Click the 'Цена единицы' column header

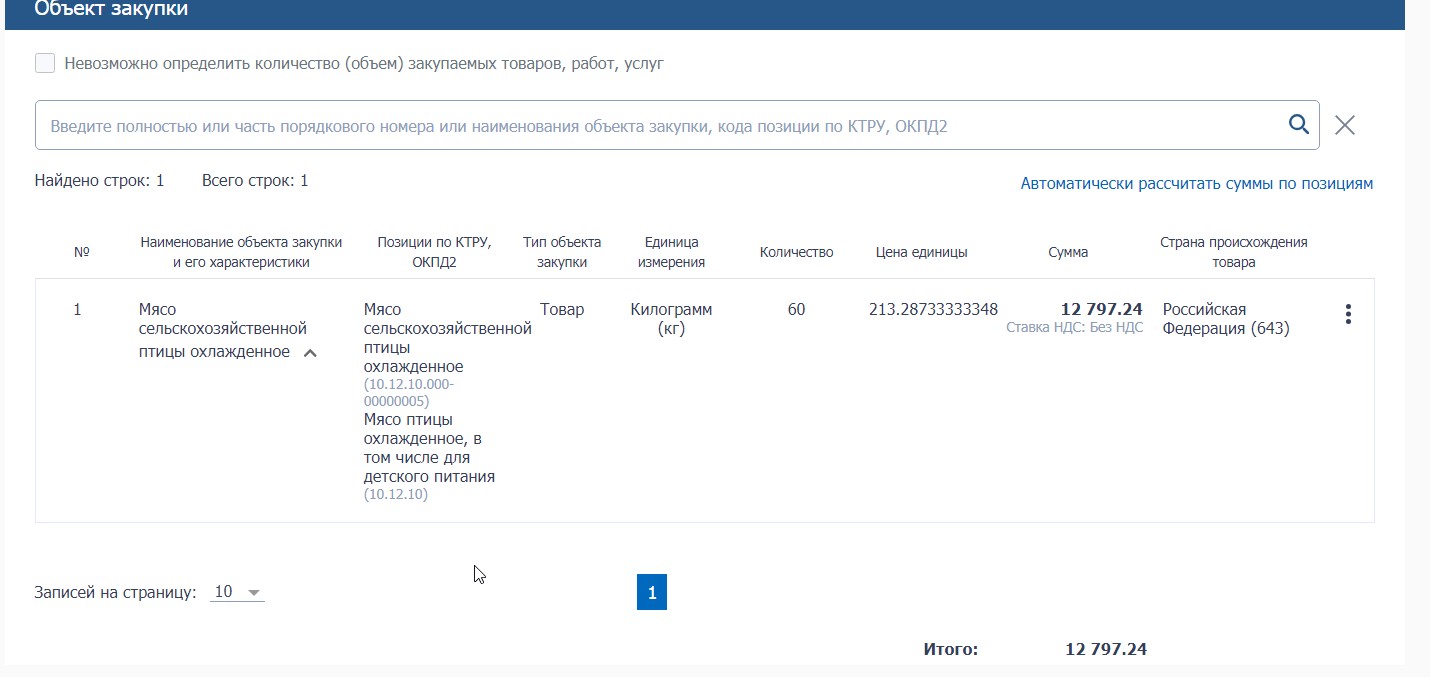(921, 252)
